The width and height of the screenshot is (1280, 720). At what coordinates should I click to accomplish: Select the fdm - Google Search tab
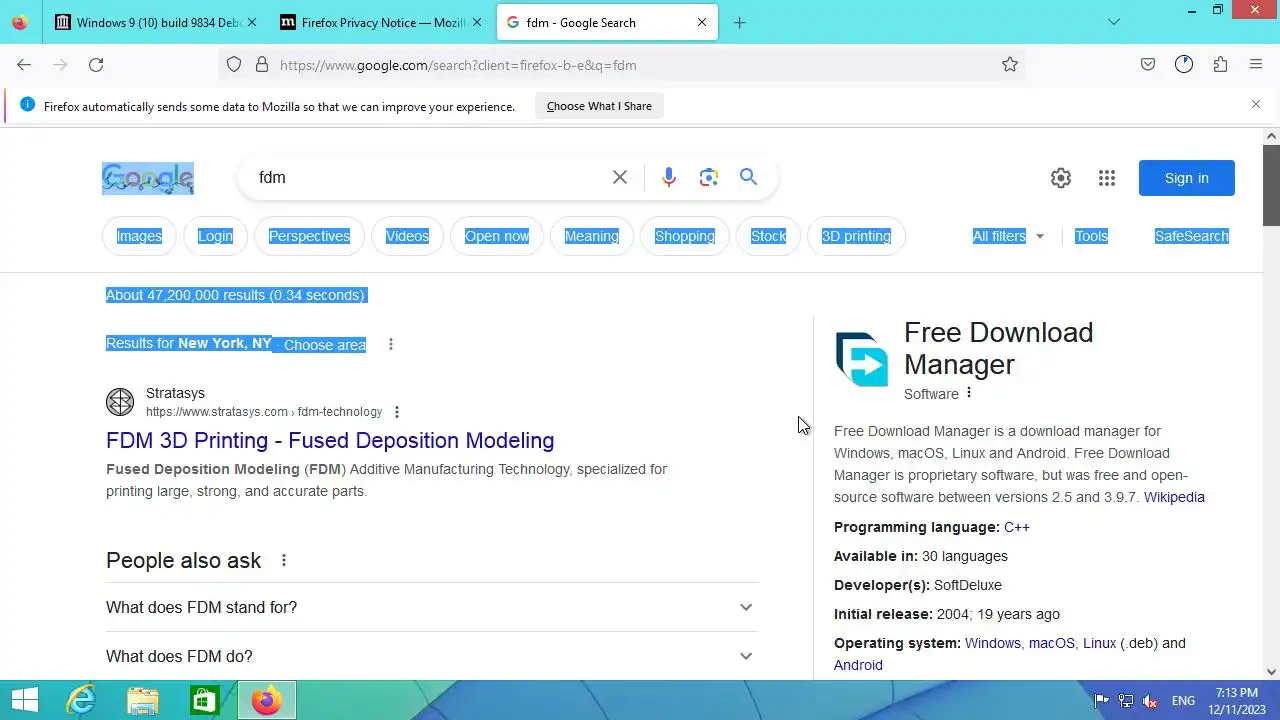coord(608,22)
